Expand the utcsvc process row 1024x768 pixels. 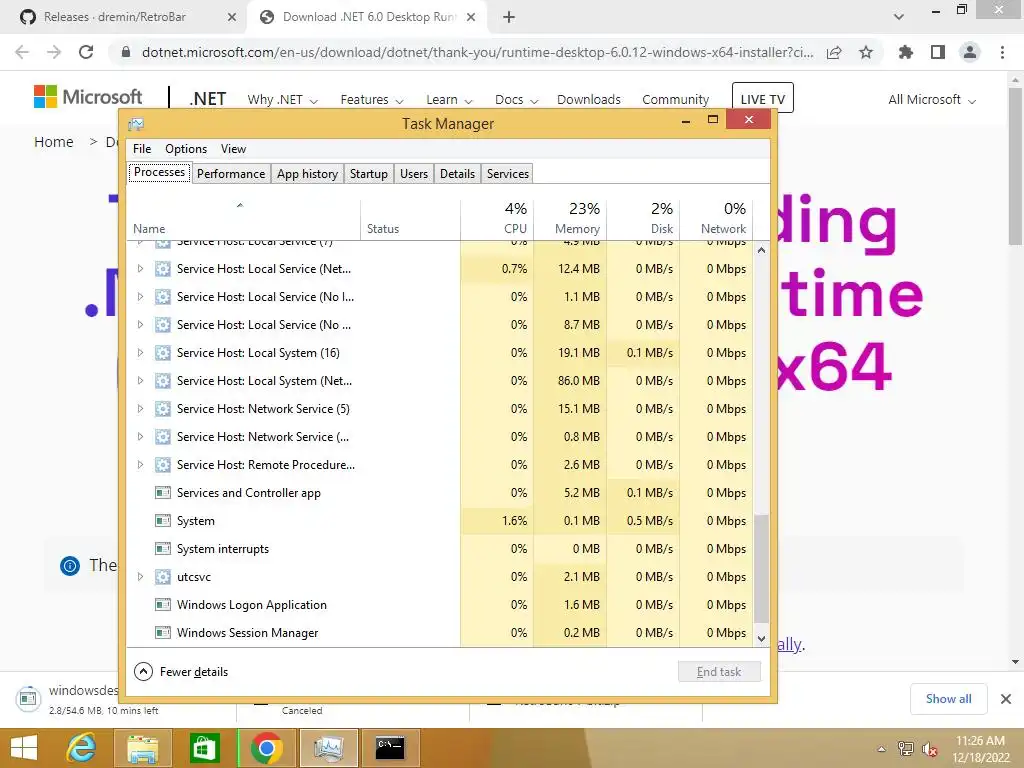tap(140, 577)
